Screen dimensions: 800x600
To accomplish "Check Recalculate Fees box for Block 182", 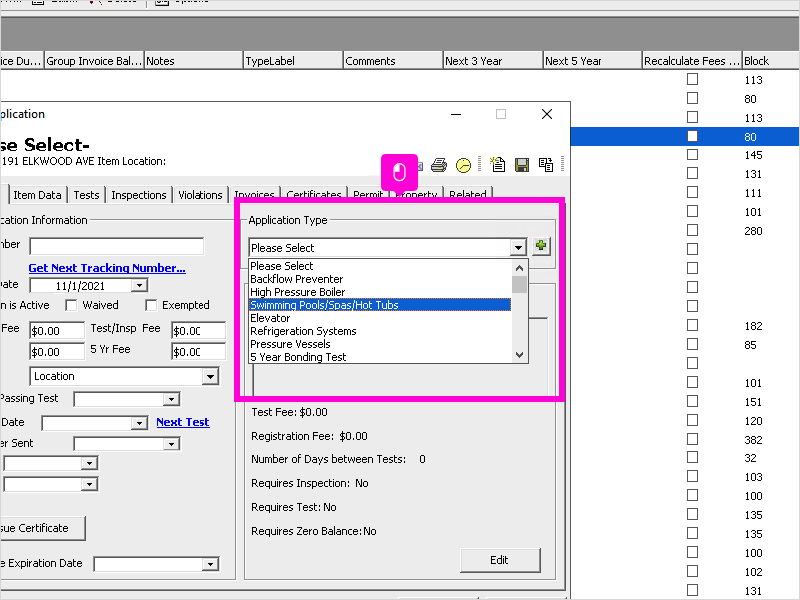I will click(x=692, y=325).
